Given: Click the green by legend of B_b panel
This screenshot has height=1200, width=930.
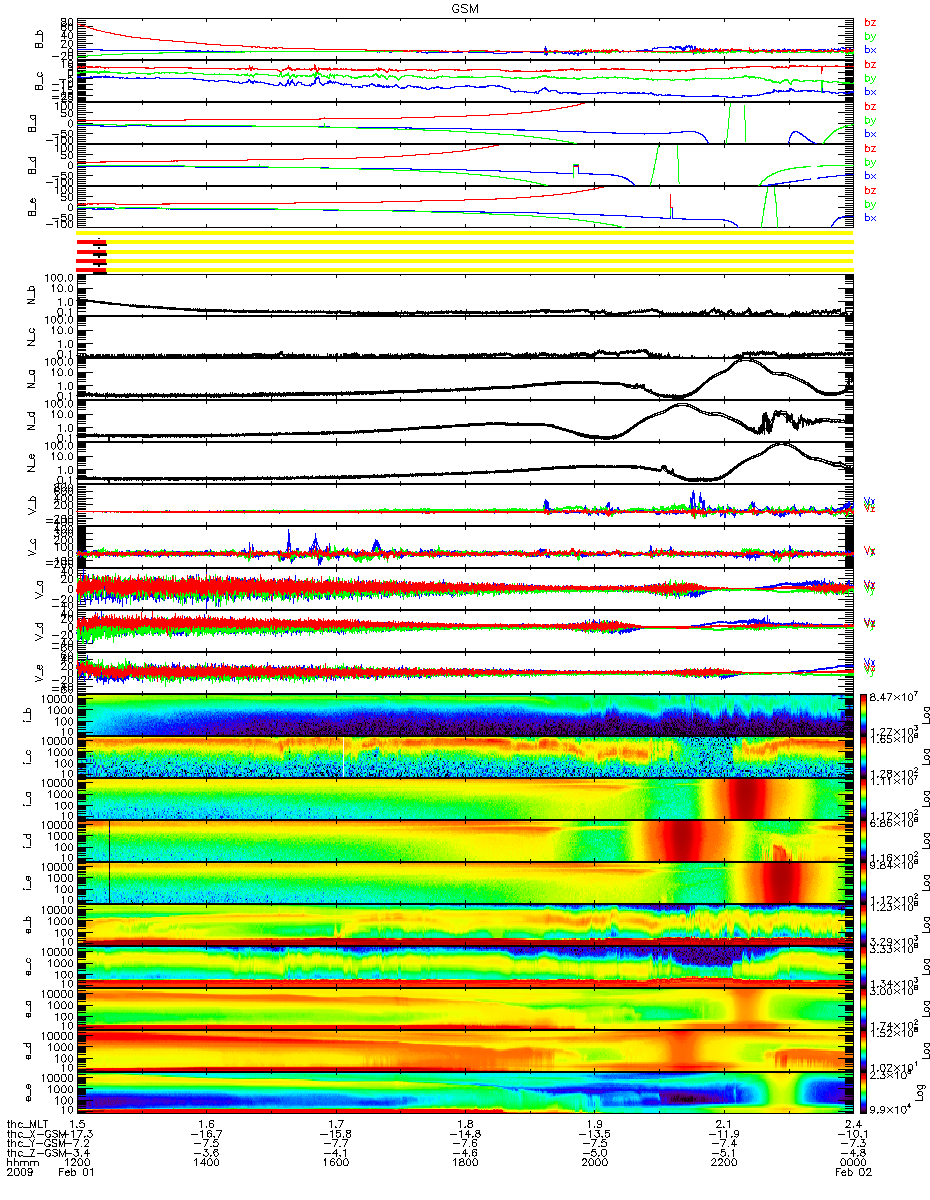Looking at the screenshot, I should coord(870,36).
